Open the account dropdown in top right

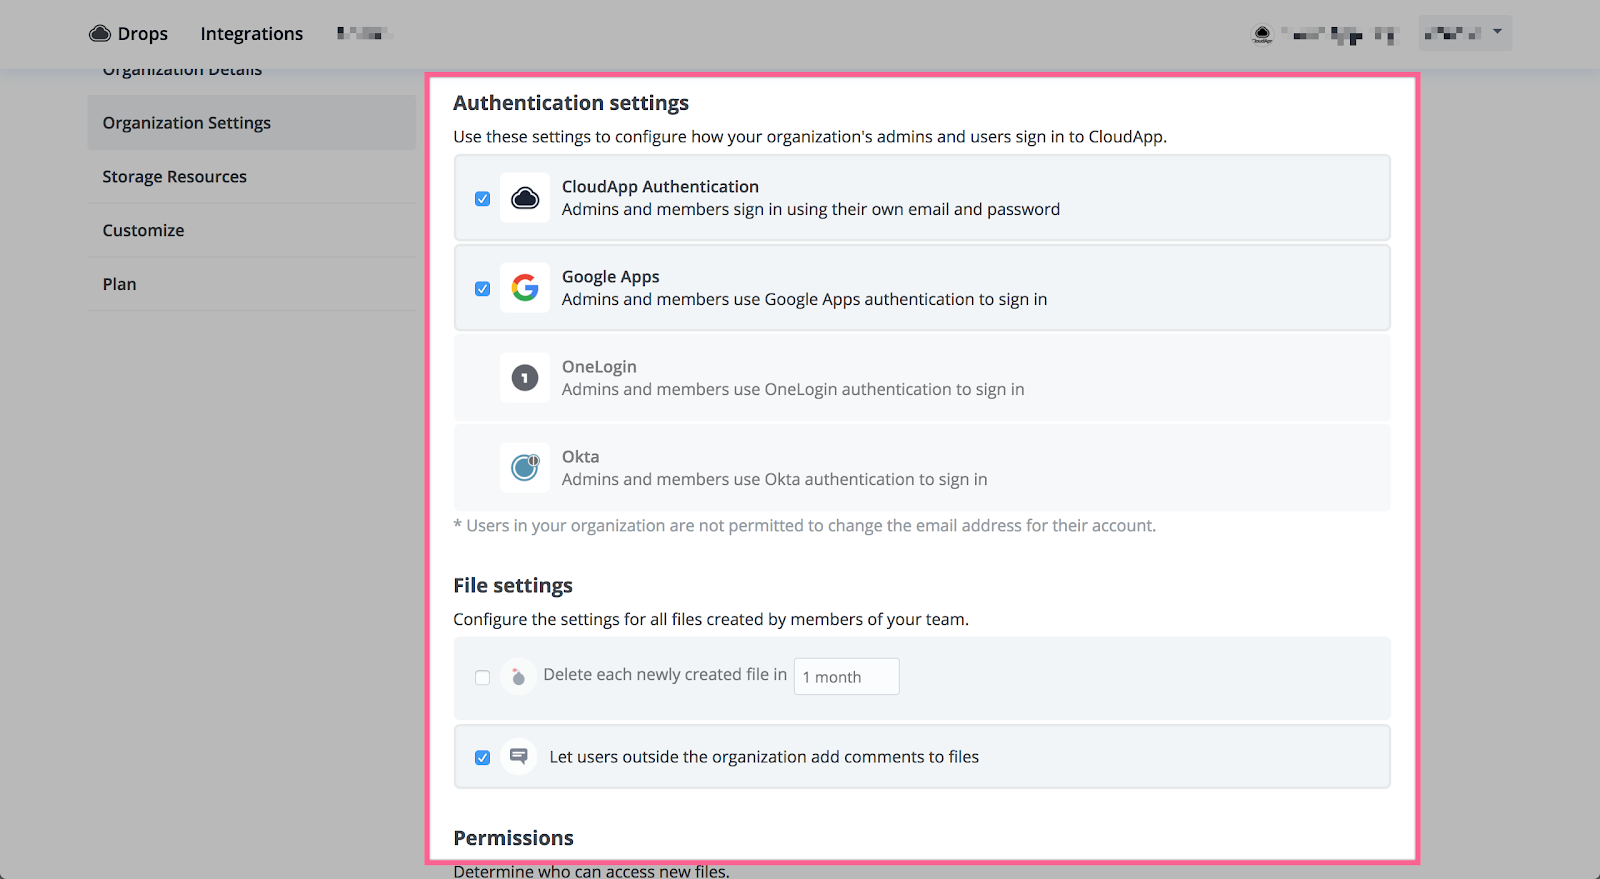click(x=1464, y=33)
